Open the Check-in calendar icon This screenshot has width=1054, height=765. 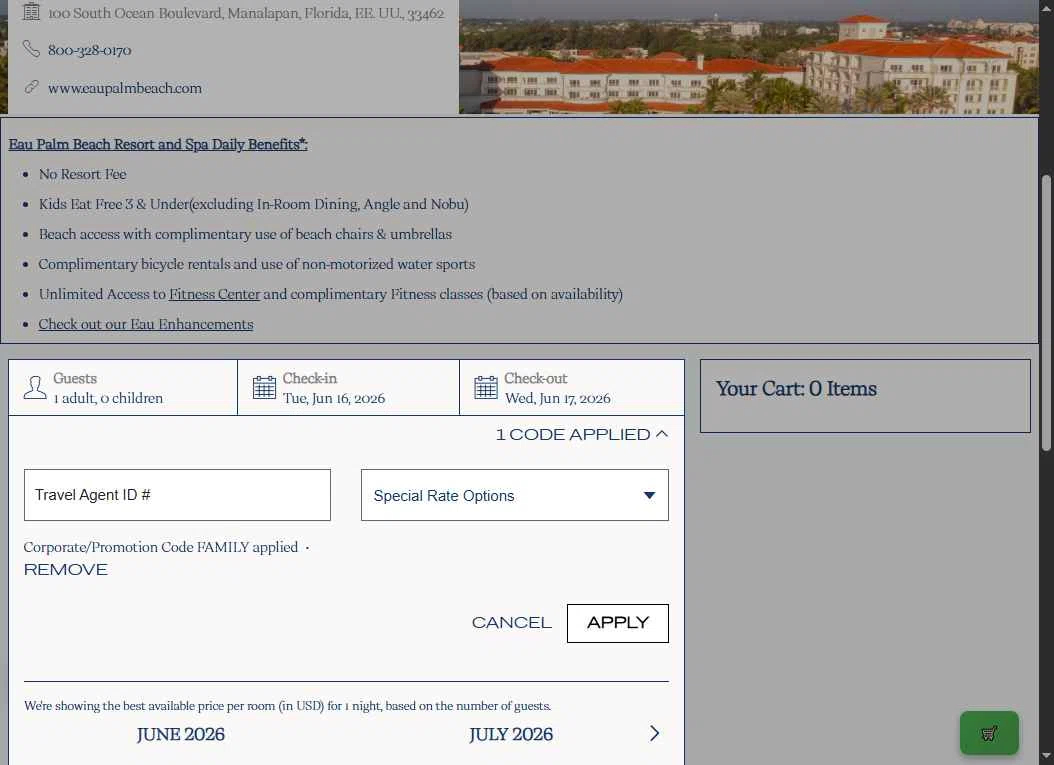pyautogui.click(x=264, y=388)
